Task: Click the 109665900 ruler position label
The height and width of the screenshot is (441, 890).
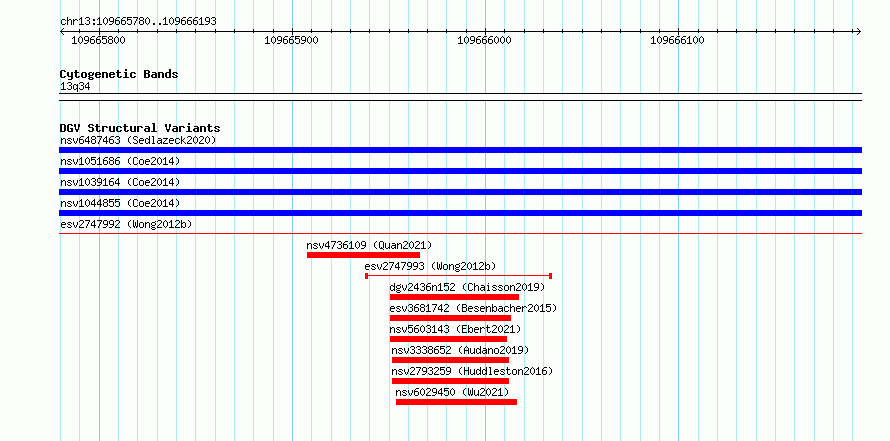Action: 291,40
